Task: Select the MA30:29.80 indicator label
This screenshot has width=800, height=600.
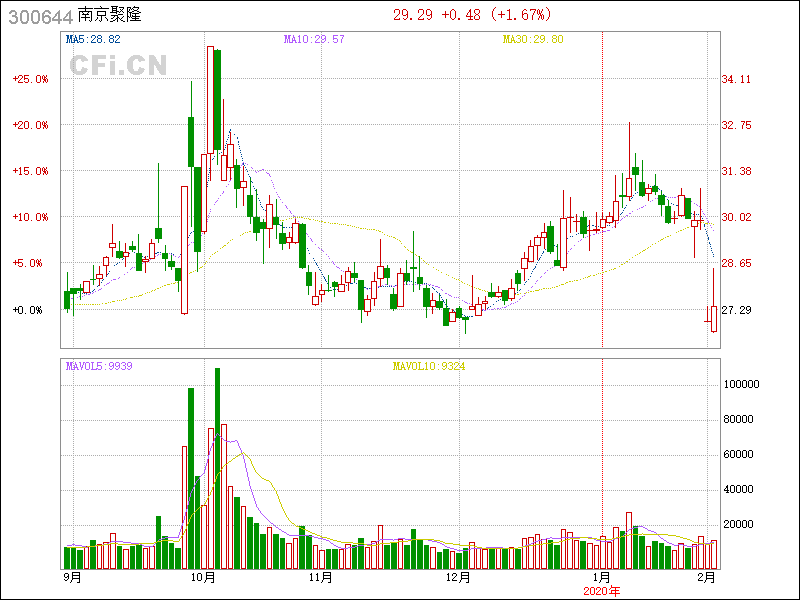Action: pyautogui.click(x=533, y=39)
